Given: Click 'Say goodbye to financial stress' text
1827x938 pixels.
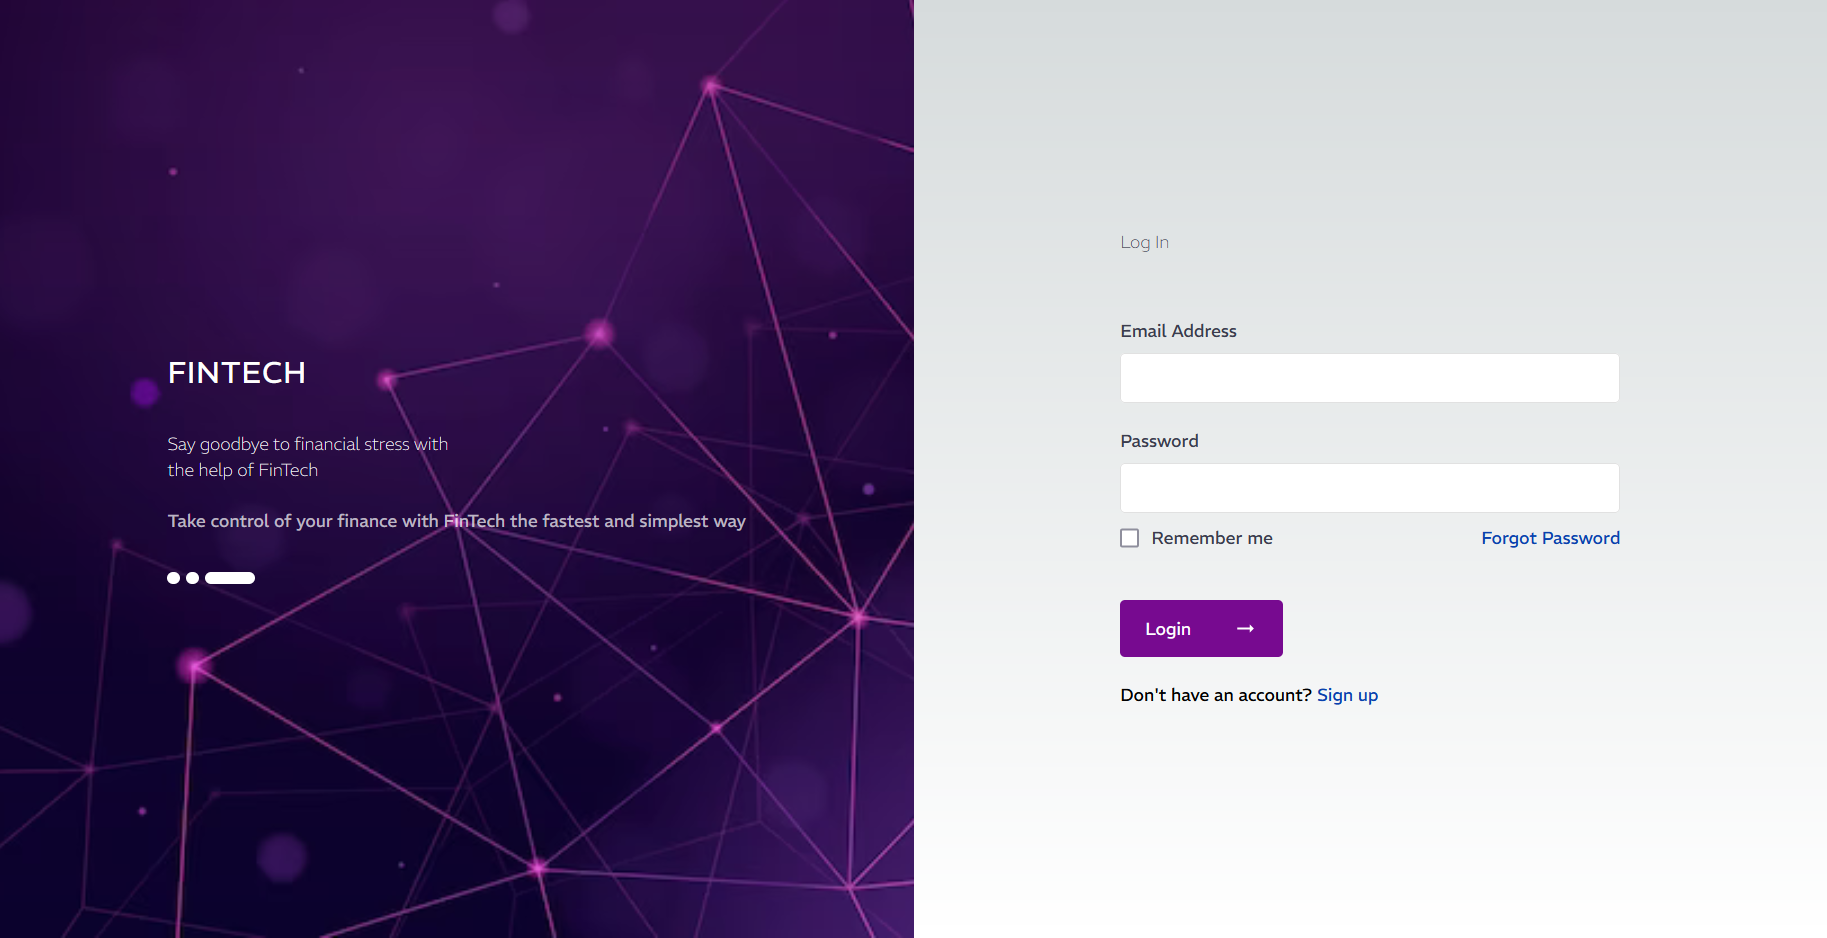Looking at the screenshot, I should 308,457.
